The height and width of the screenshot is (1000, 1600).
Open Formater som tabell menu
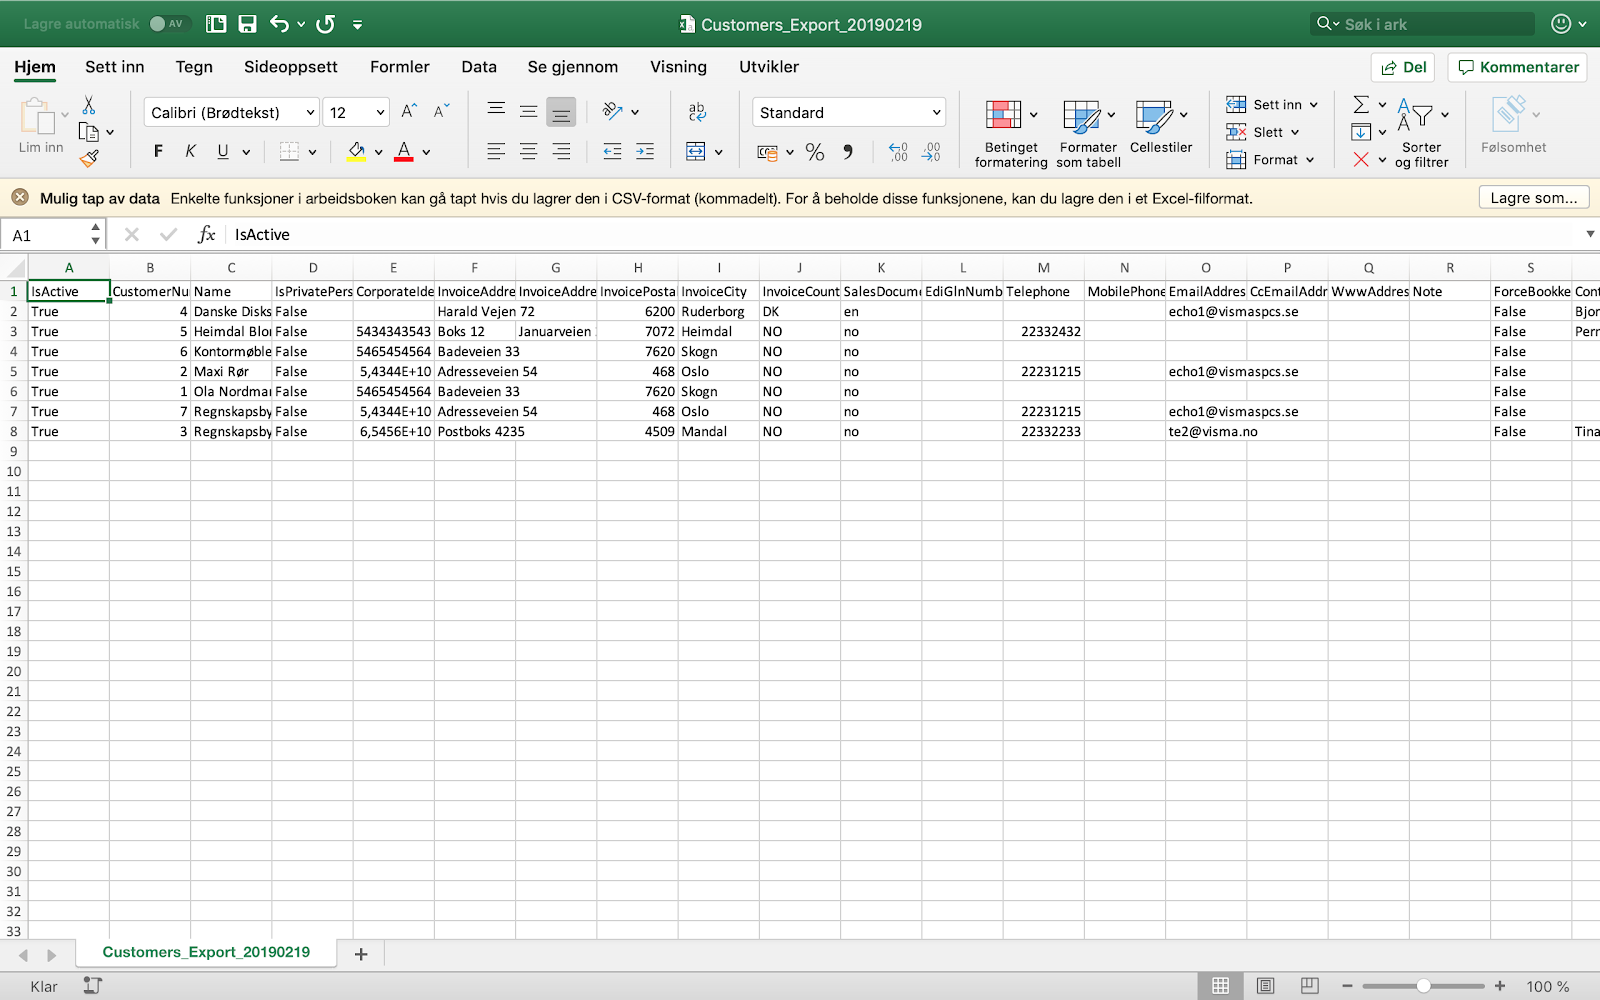[1088, 132]
